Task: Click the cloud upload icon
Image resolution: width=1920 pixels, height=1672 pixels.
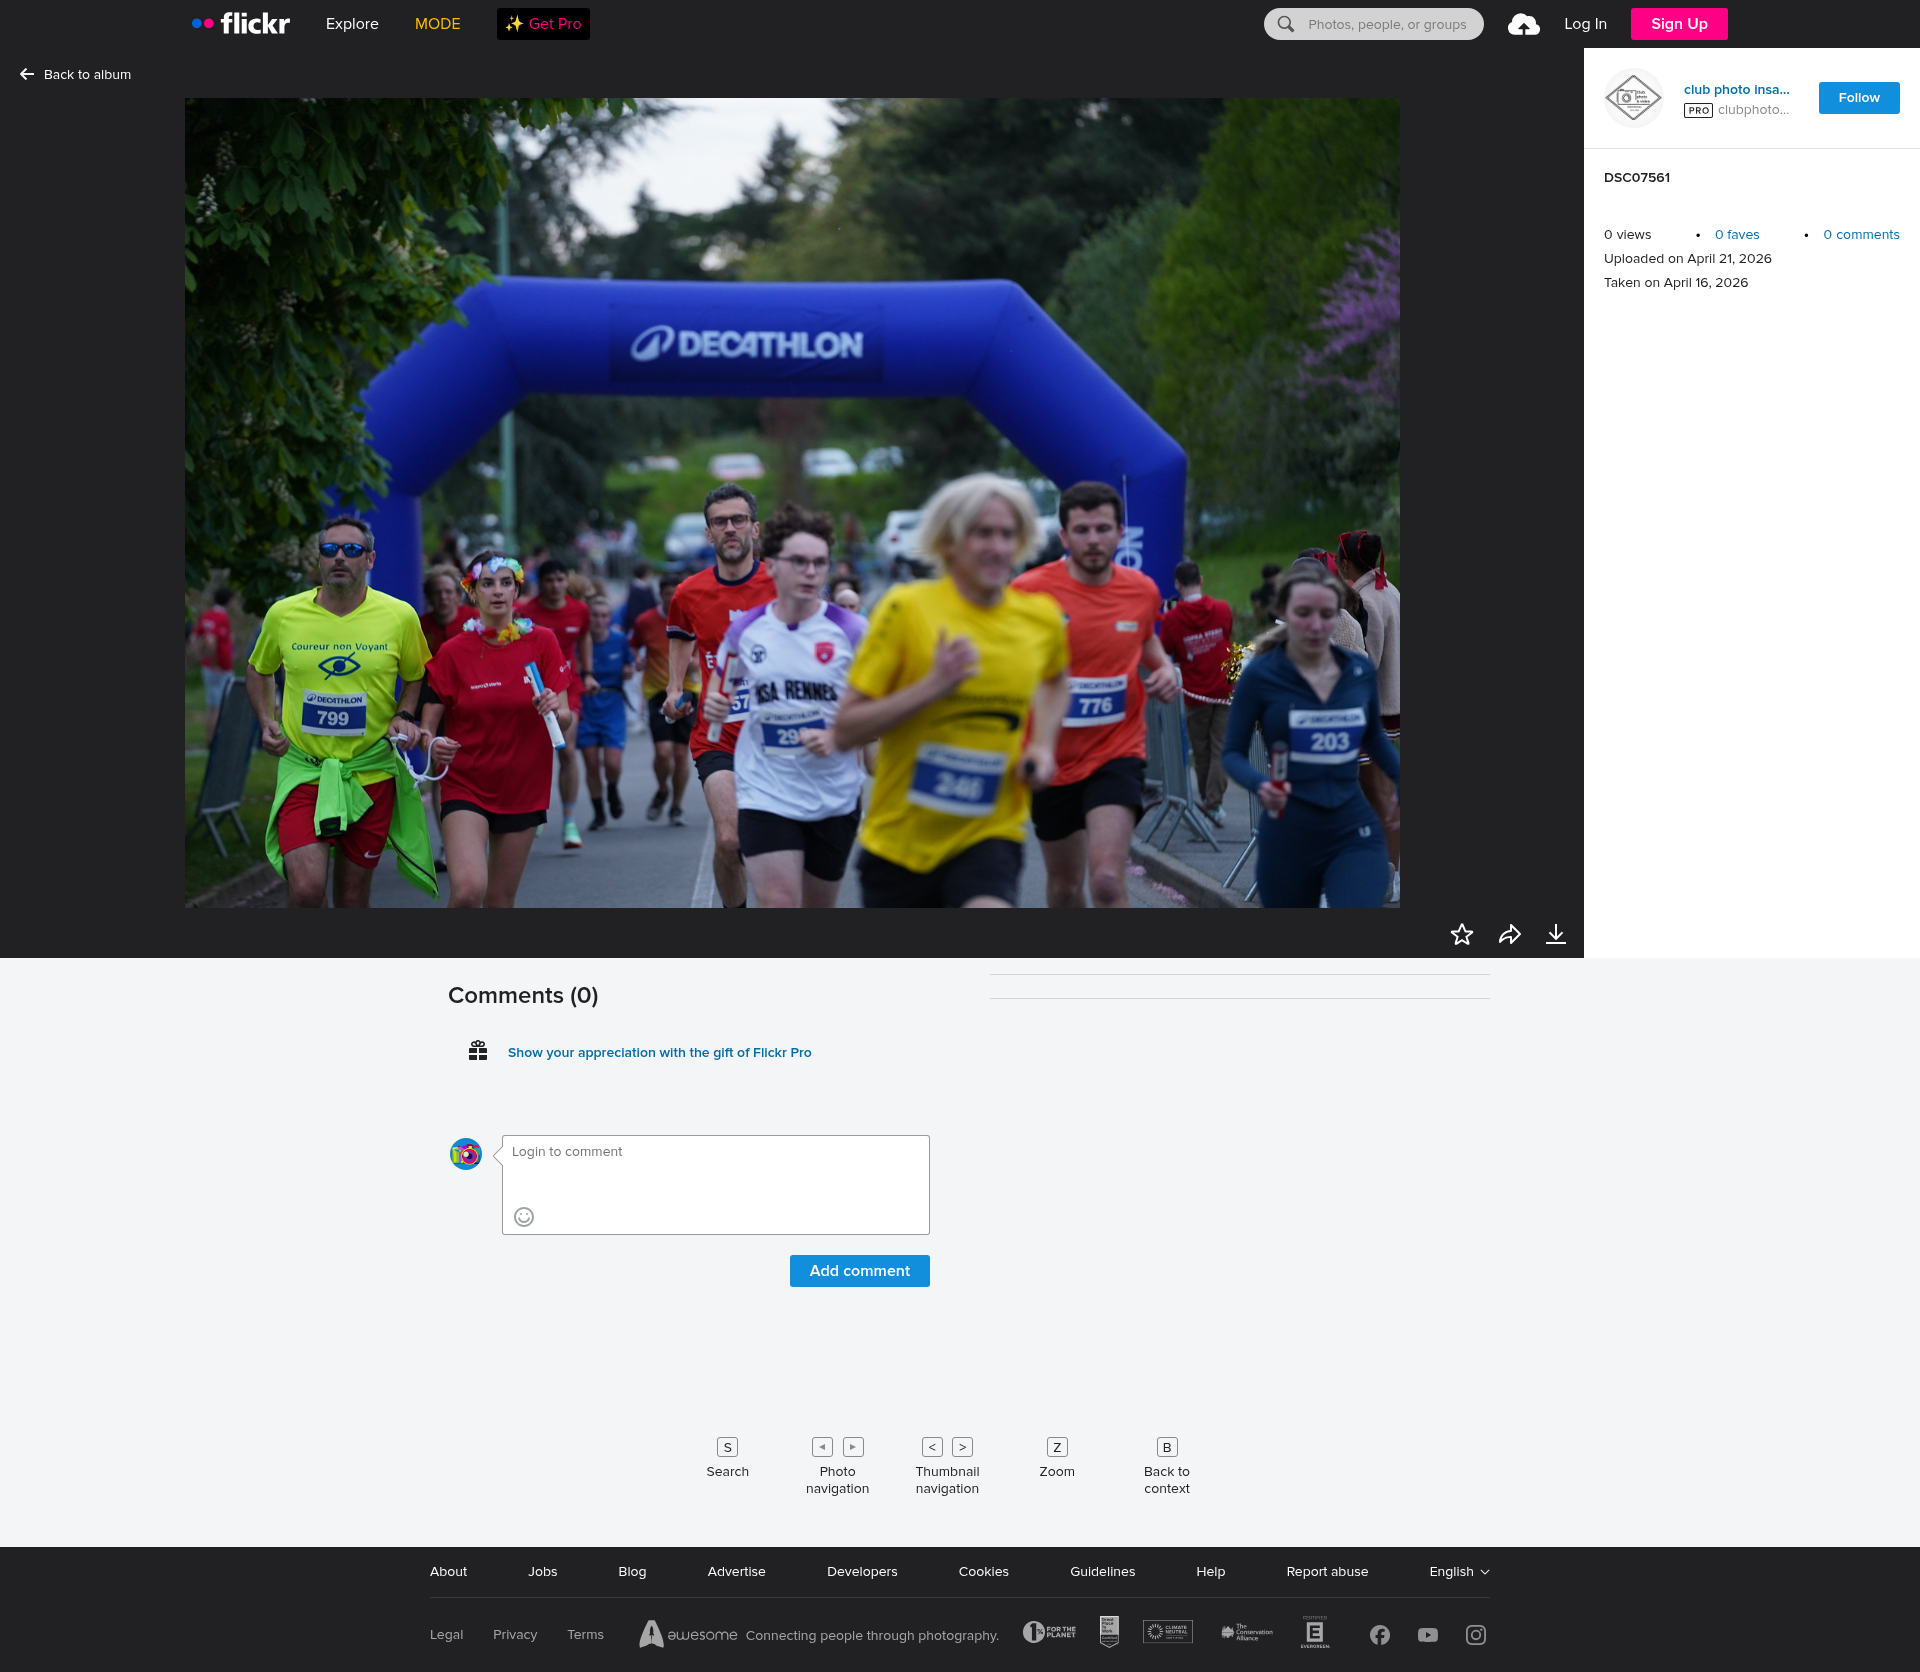Action: point(1523,24)
